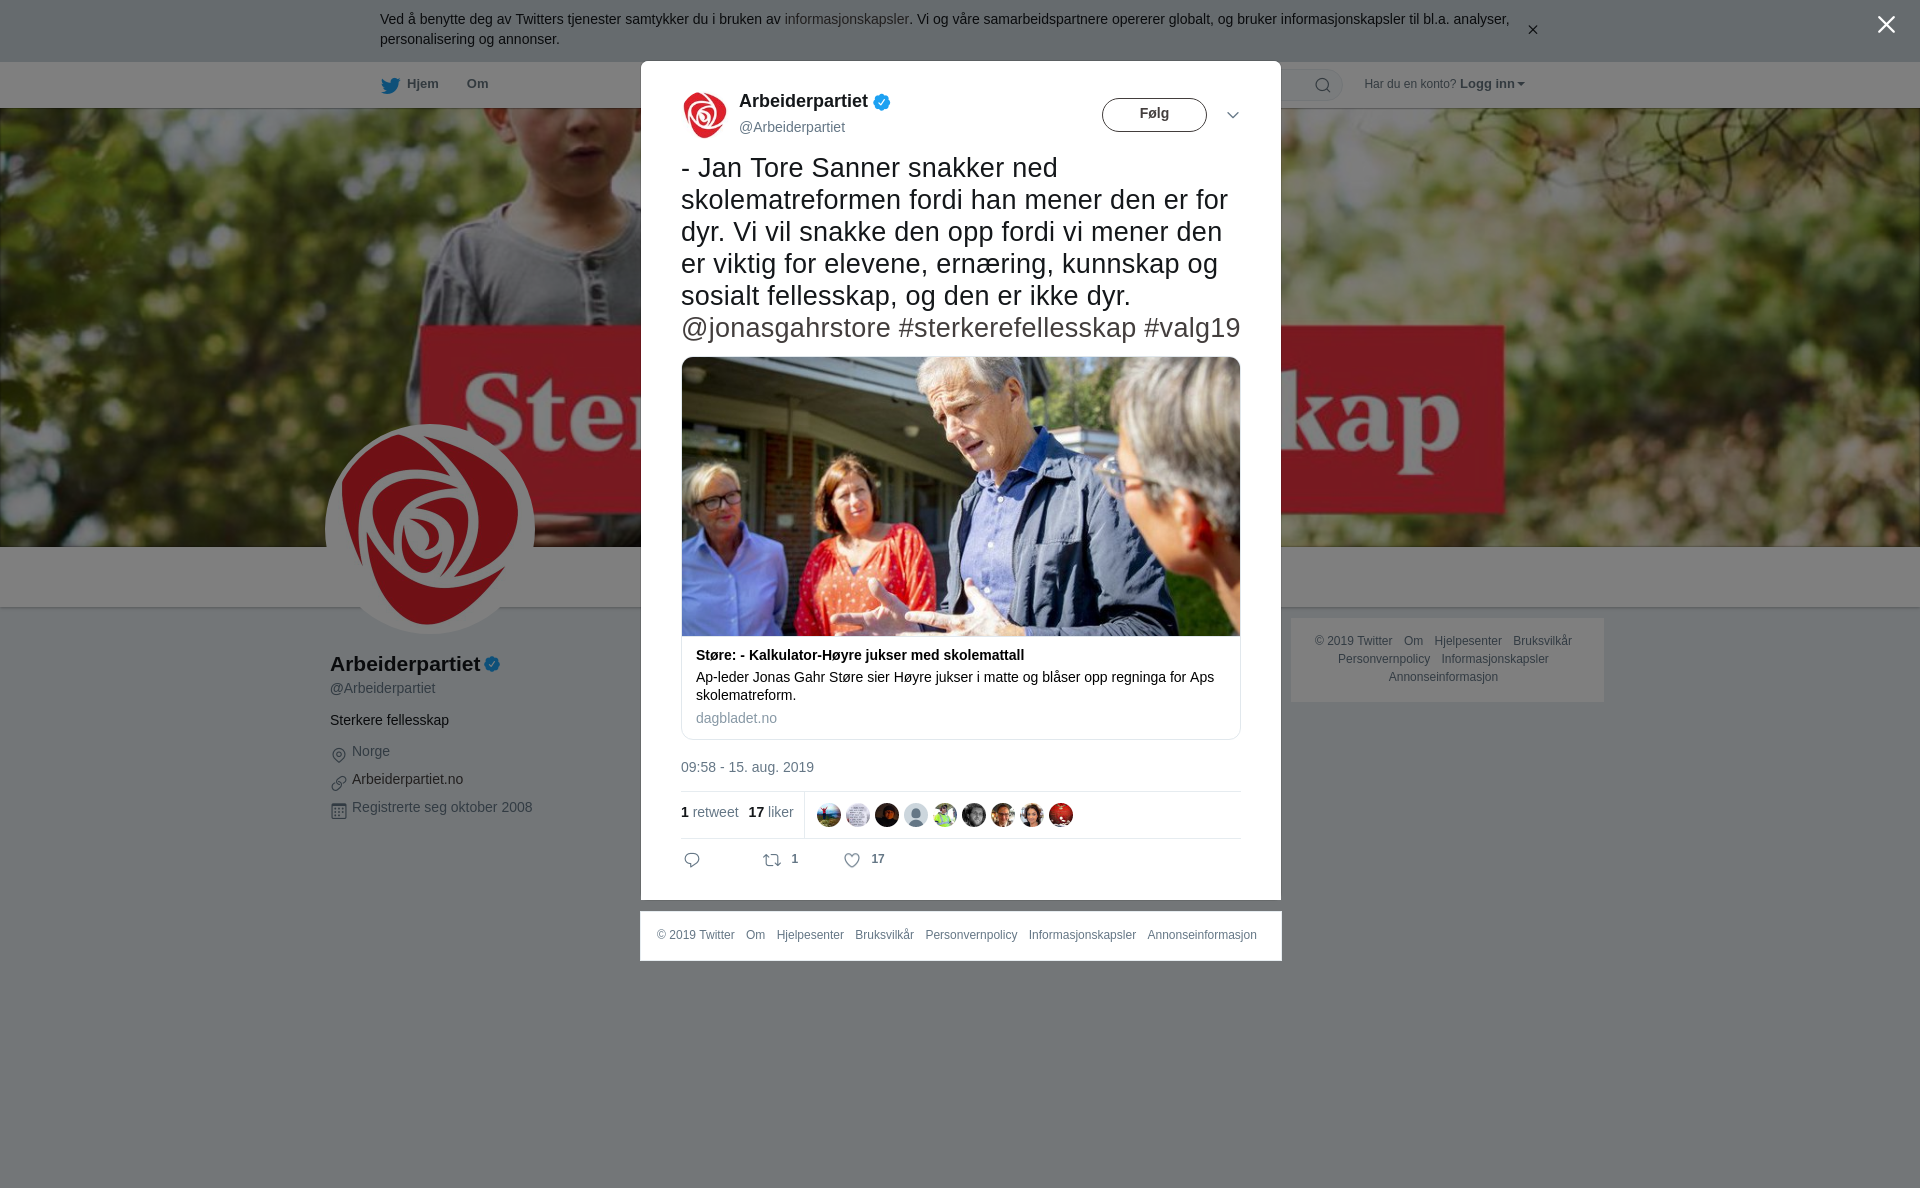Click the last red liker avatar

coord(1061,815)
